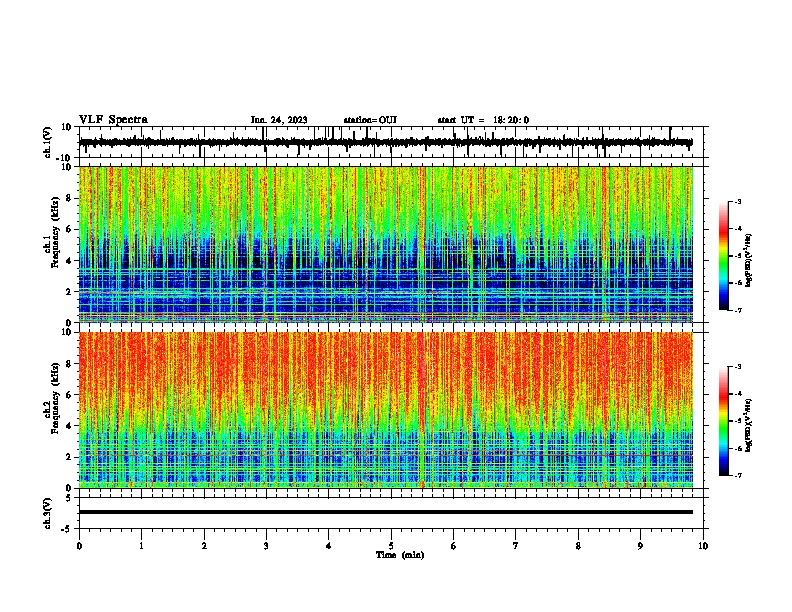
Task: Click the start time value '18:20:0'
Action: (511, 120)
